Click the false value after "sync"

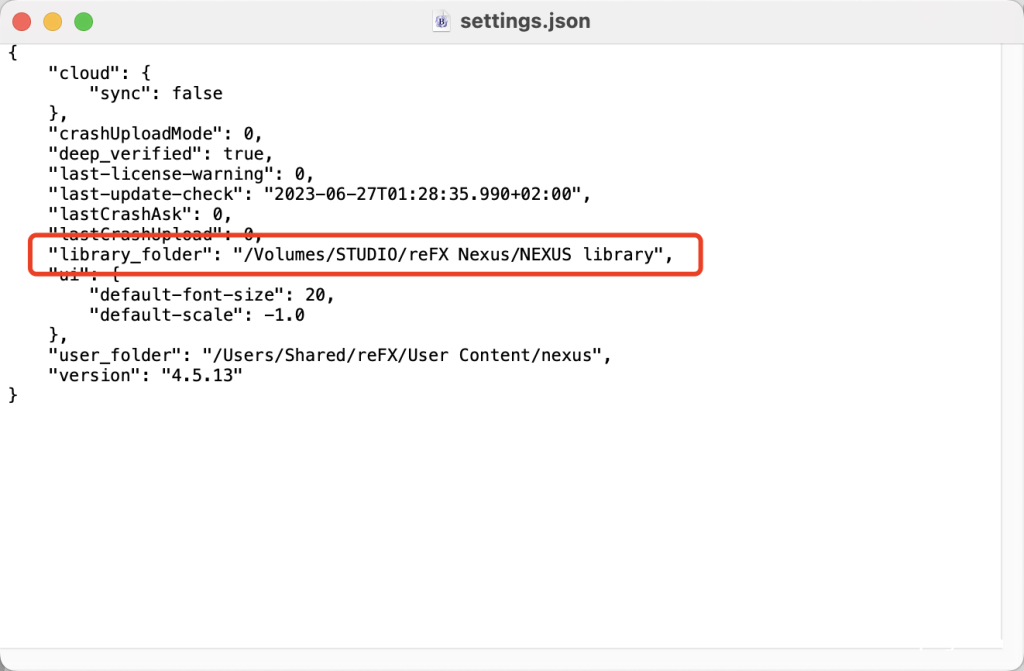click(x=197, y=93)
